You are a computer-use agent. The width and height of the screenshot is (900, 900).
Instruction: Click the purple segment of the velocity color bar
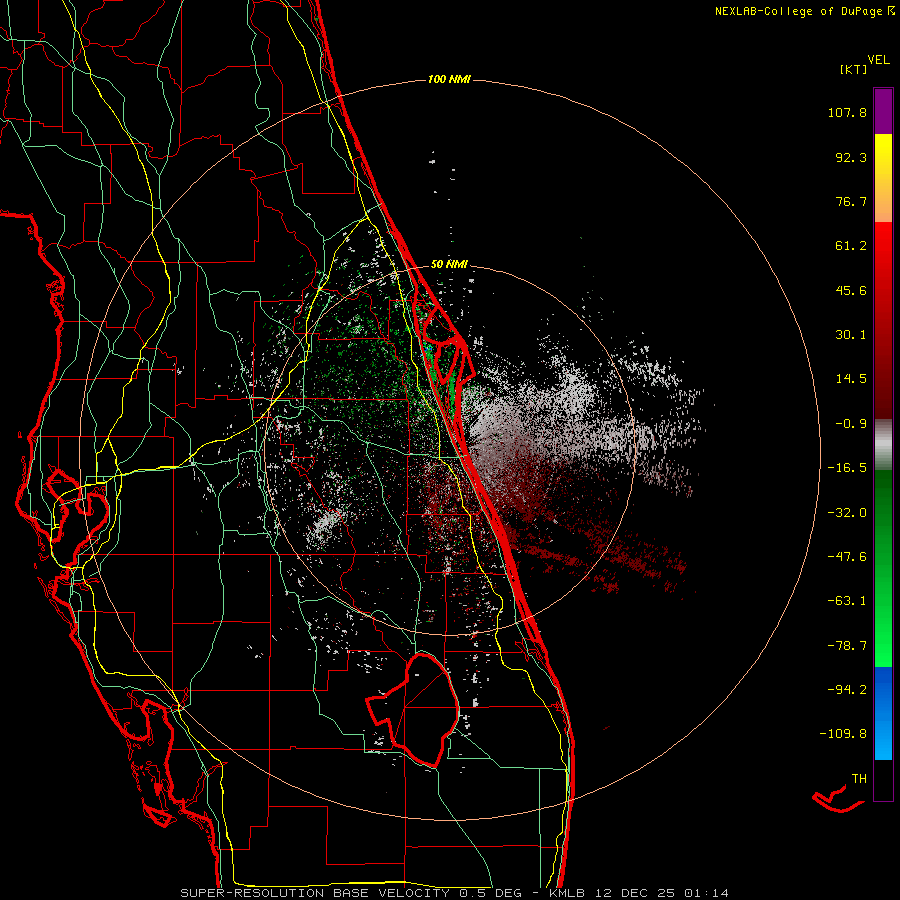pyautogui.click(x=883, y=111)
